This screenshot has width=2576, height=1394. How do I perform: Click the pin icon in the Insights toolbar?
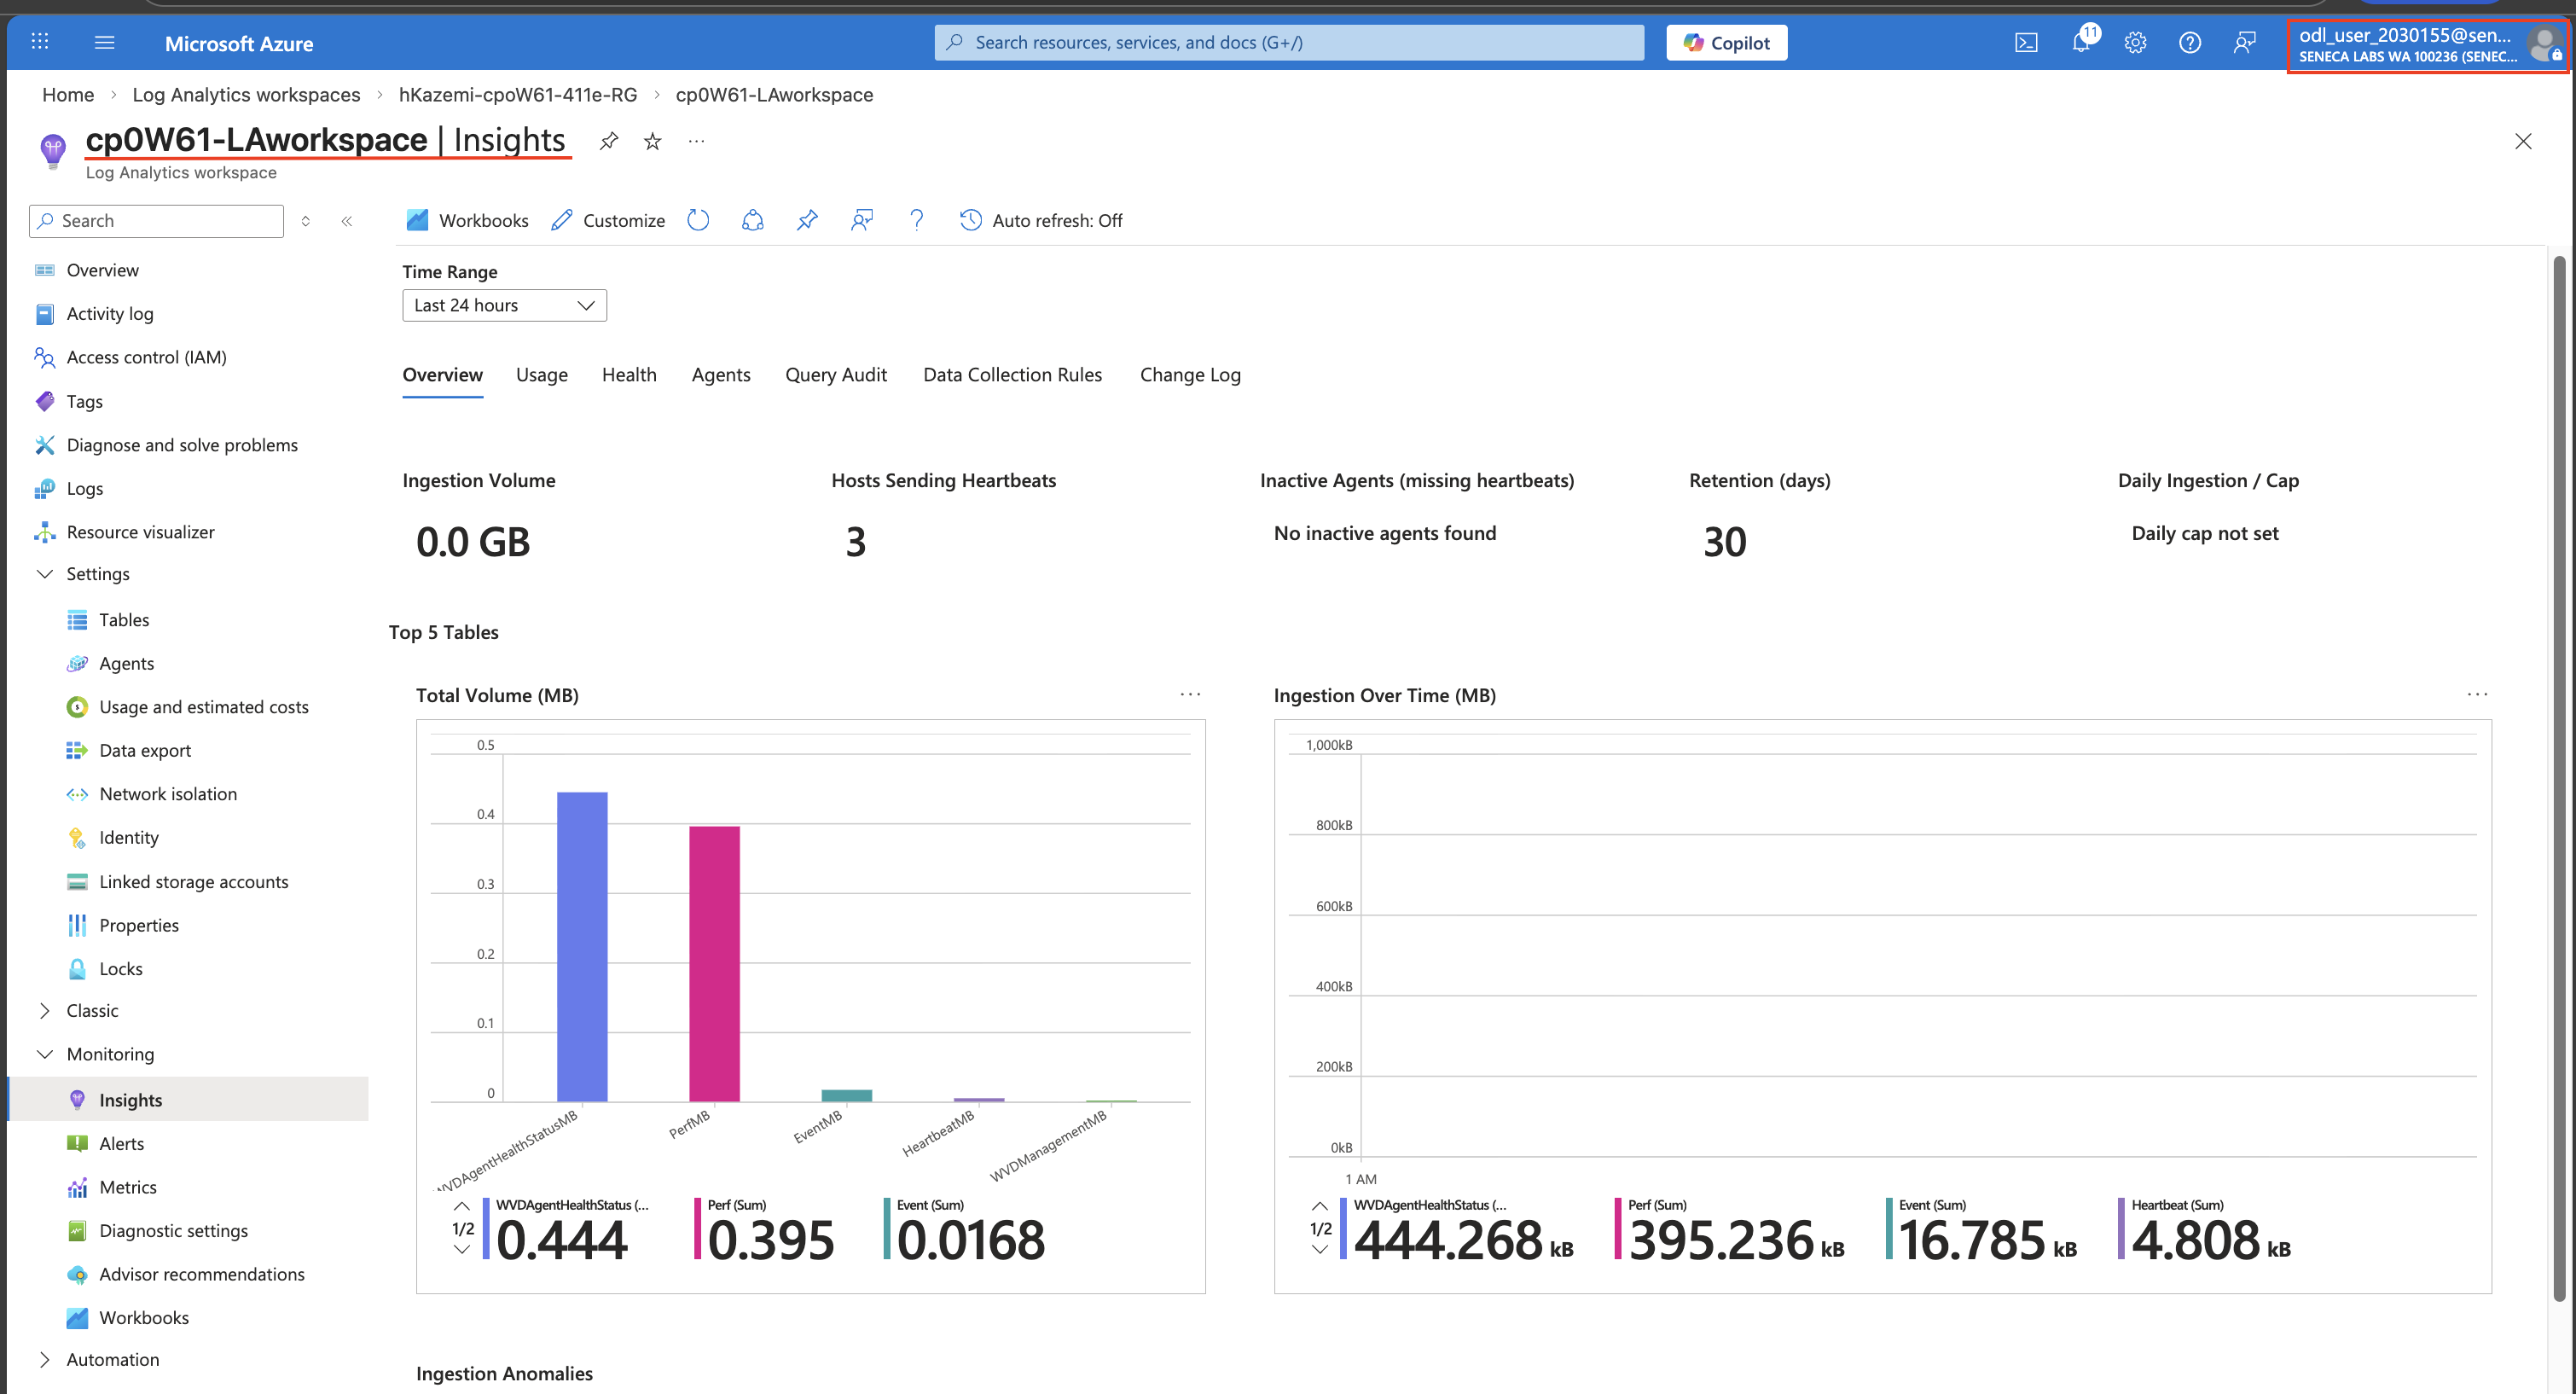pos(807,220)
